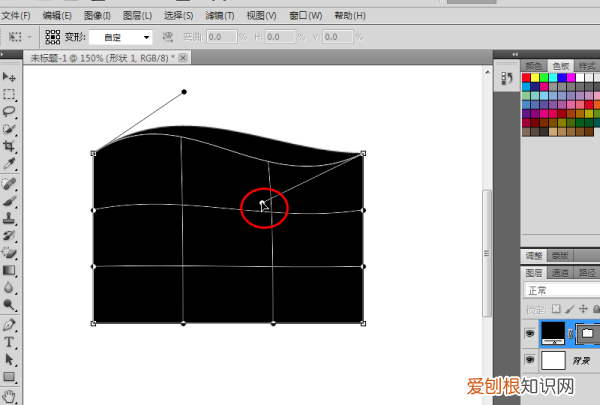600x405 pixels.
Task: Activate the Eyedropper tool
Action: tap(9, 164)
